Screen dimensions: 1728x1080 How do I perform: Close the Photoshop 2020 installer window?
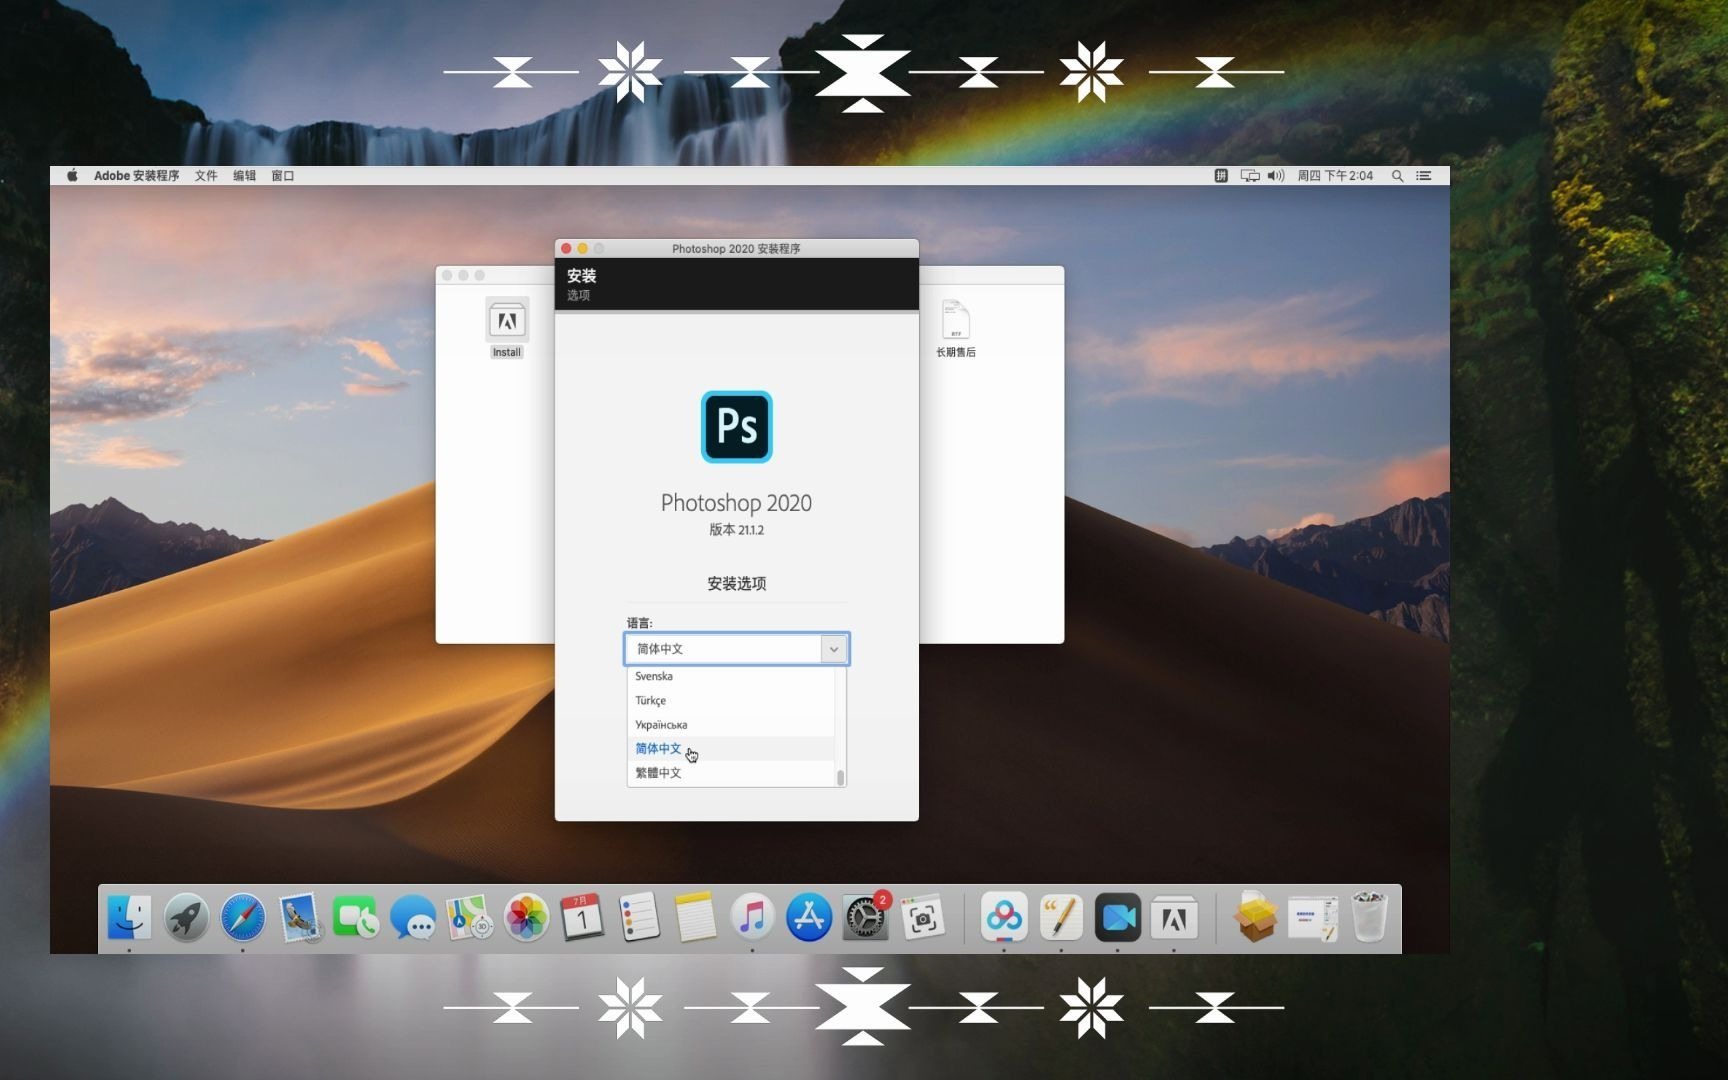[x=566, y=248]
